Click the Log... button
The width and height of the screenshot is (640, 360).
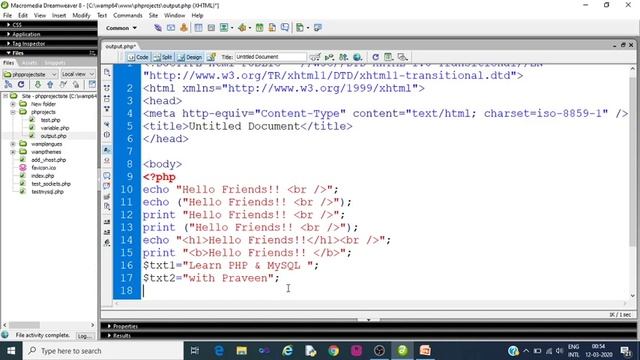(x=84, y=336)
